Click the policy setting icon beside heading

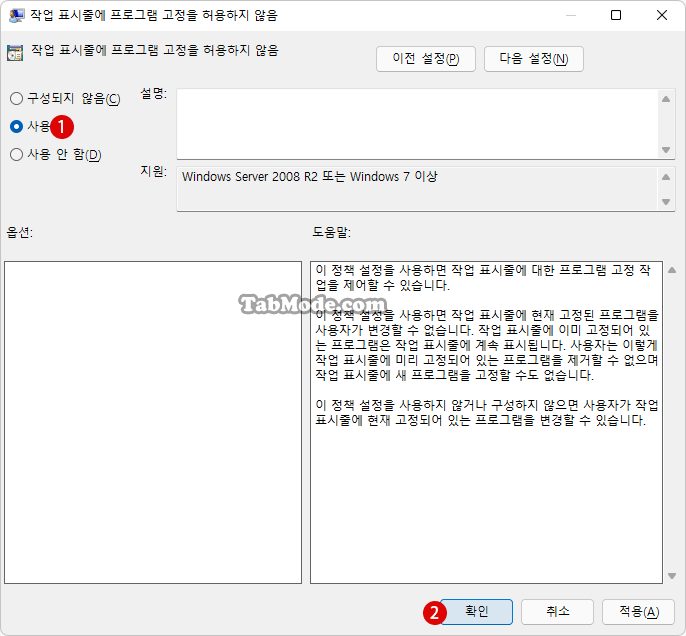tap(15, 53)
